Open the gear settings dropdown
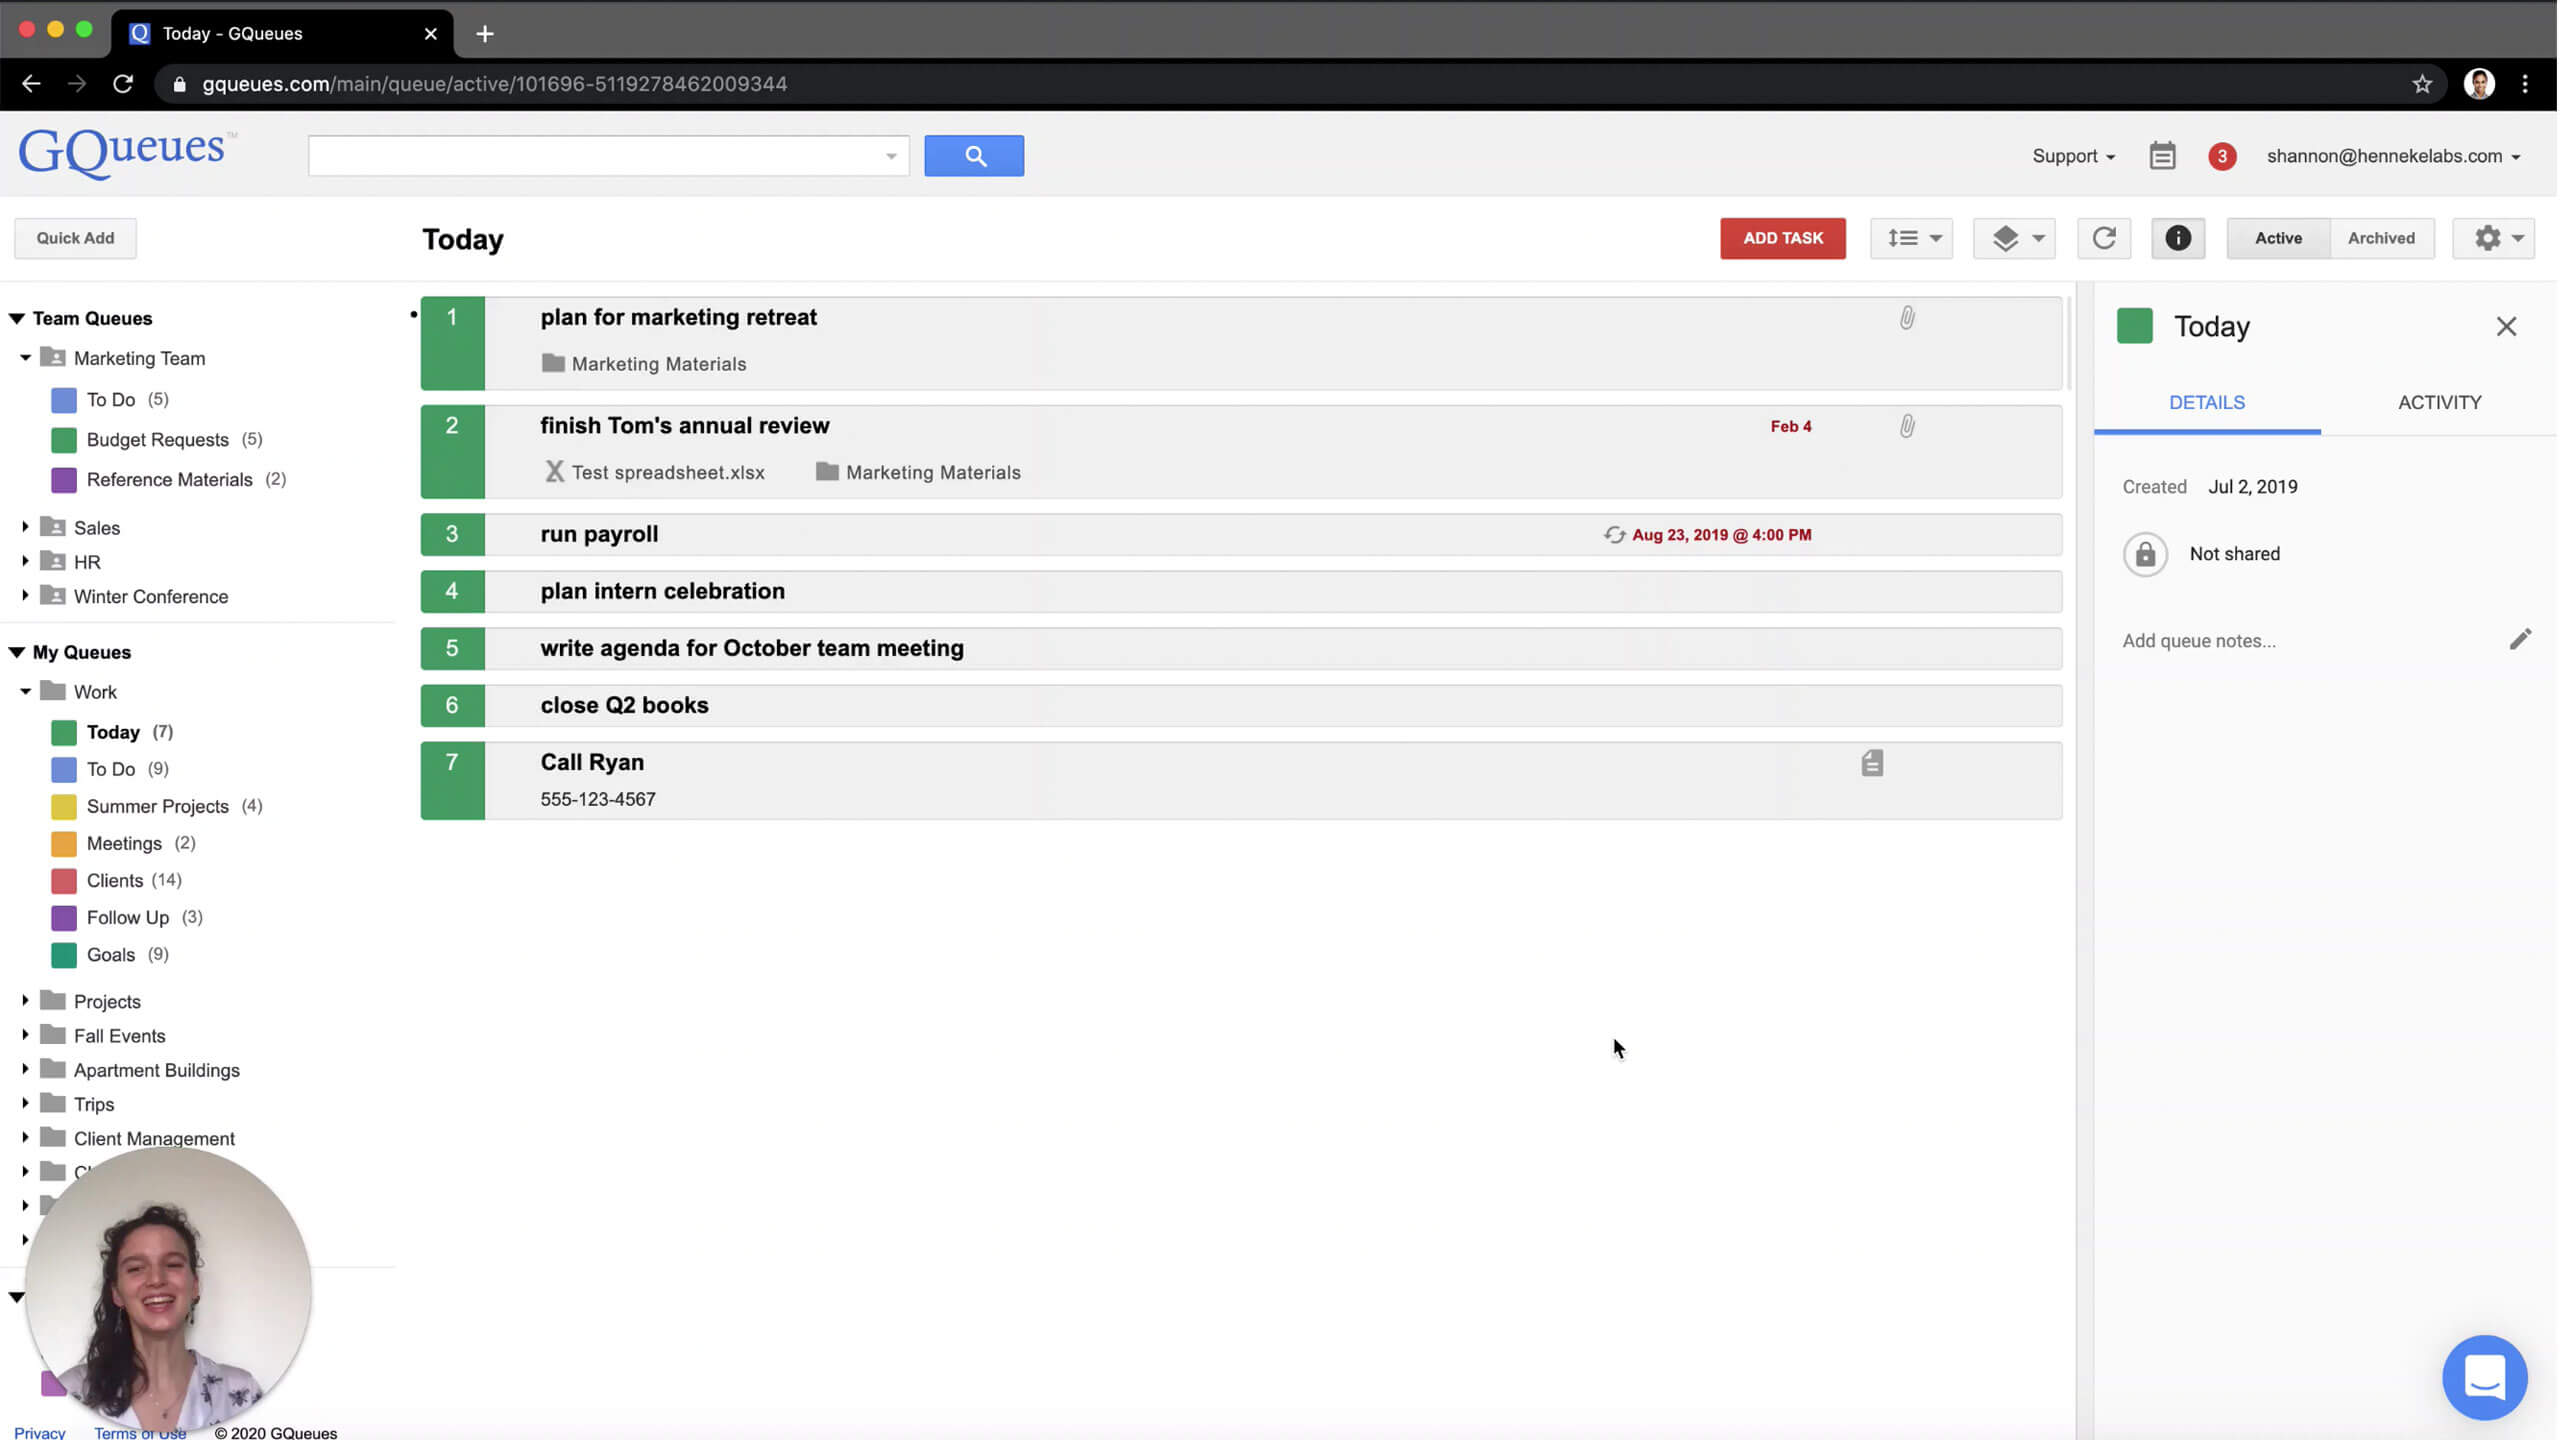The height and width of the screenshot is (1440, 2560). click(2494, 238)
